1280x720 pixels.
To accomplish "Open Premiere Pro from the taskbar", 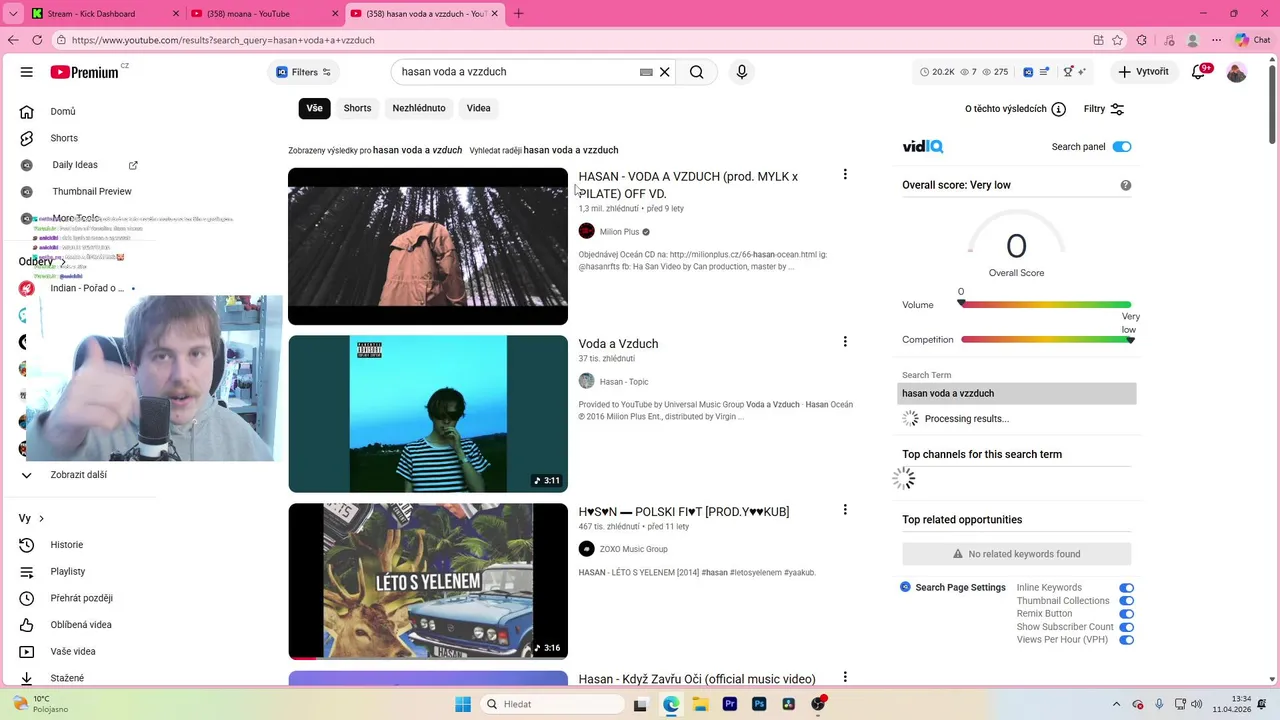I will (x=730, y=704).
